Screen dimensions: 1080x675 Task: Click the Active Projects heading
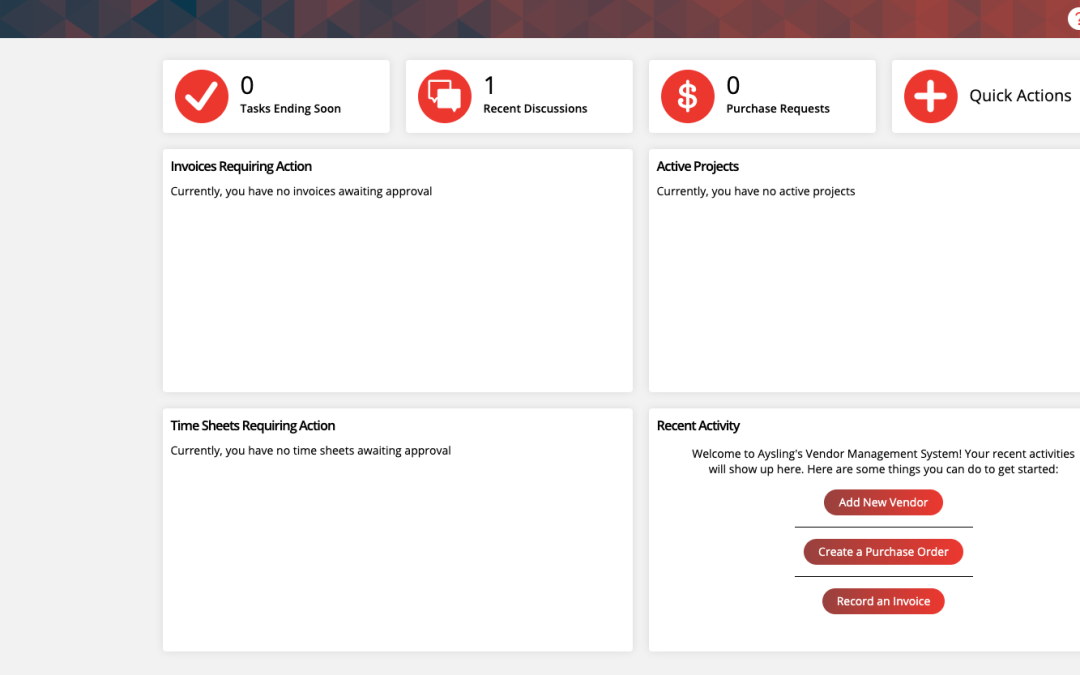[x=697, y=167]
